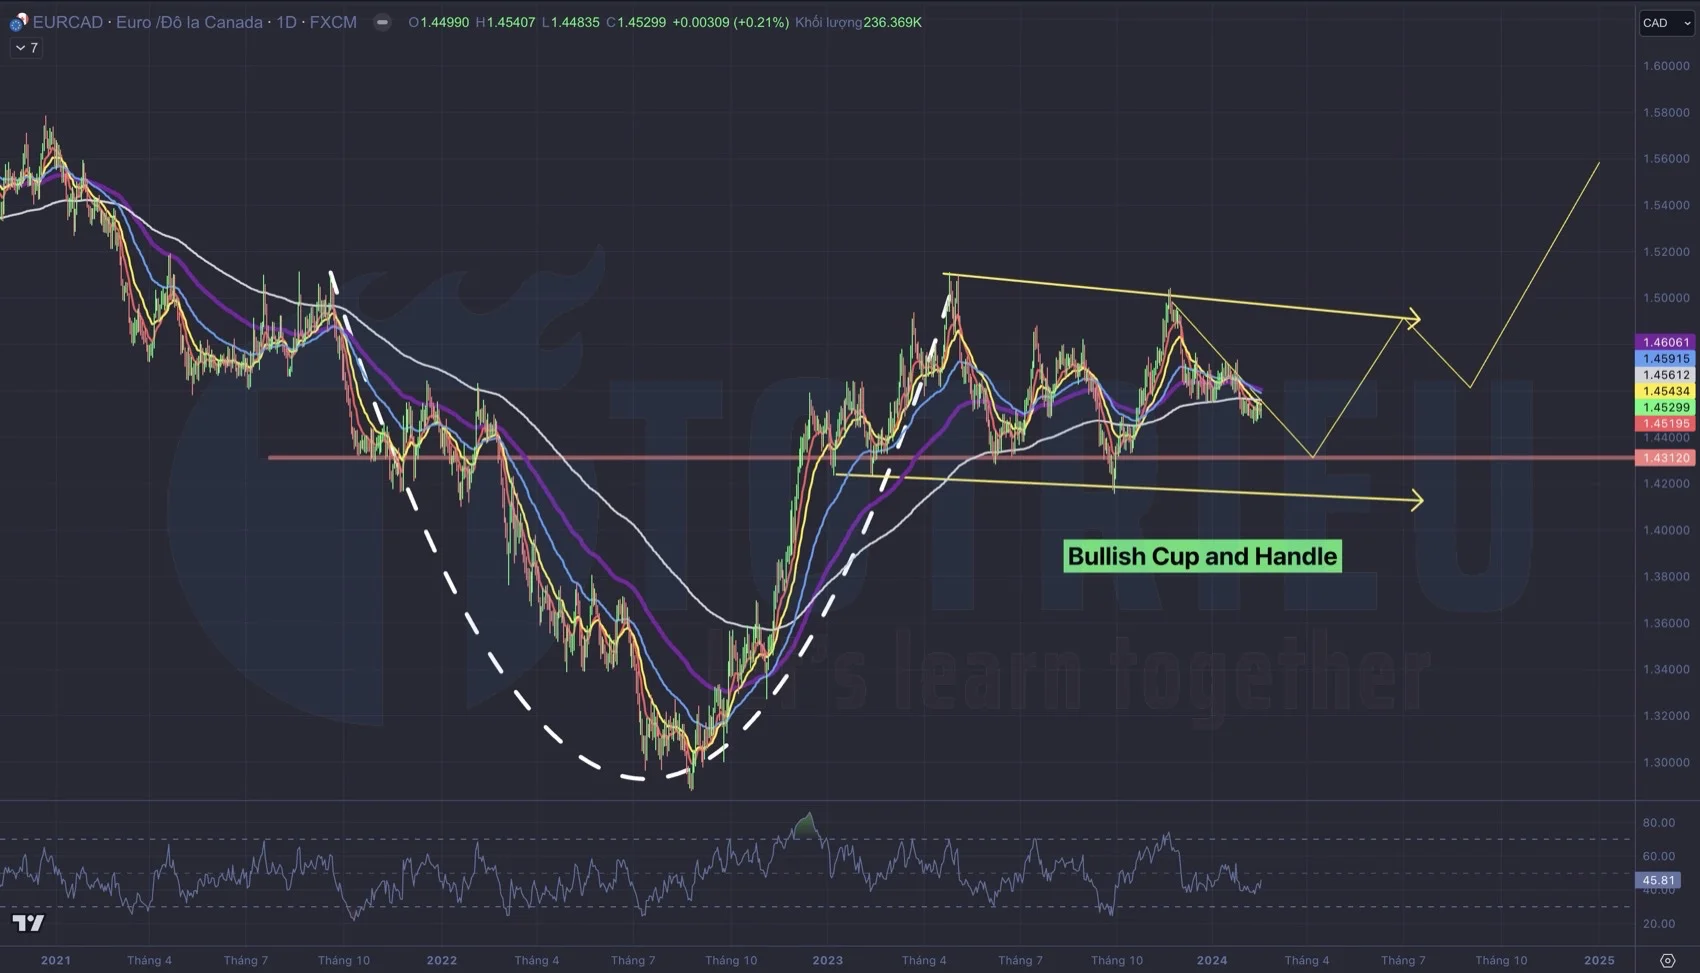Viewport: 1700px width, 973px height.
Task: Select the Bullish Cup and Handle label
Action: [1202, 556]
